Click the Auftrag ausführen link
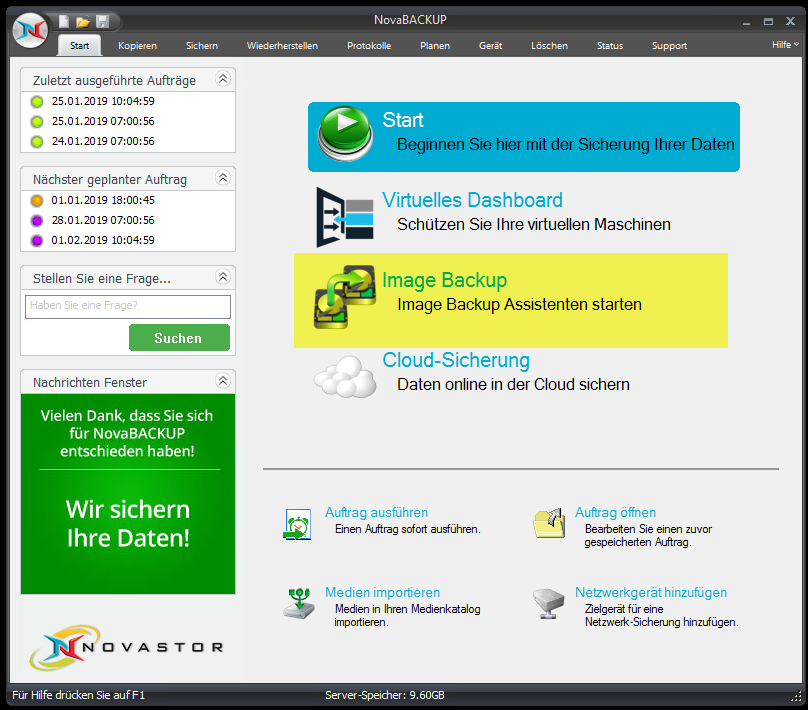Image resolution: width=808 pixels, height=710 pixels. click(x=376, y=512)
